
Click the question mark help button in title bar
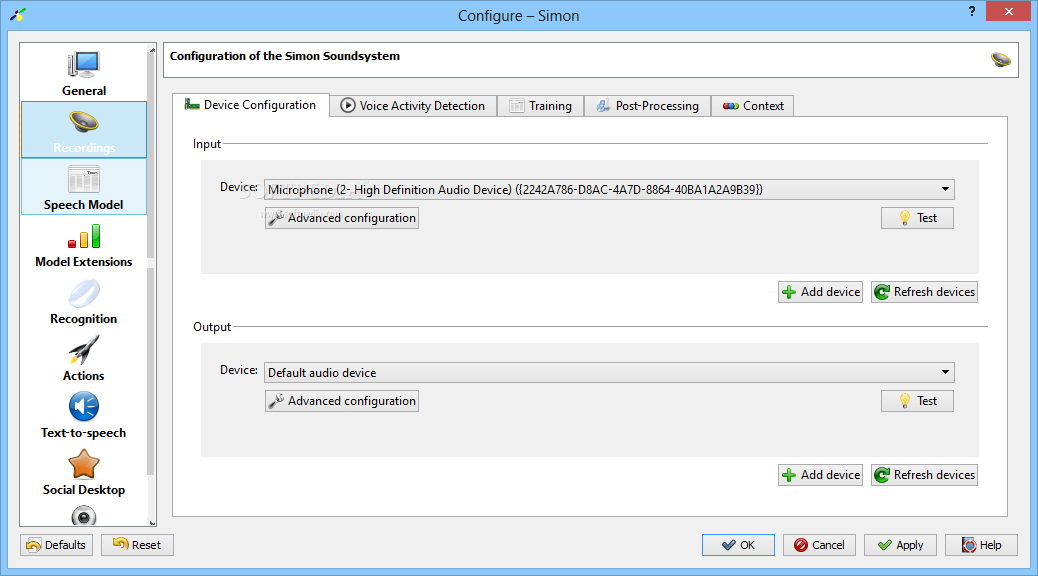click(x=972, y=11)
